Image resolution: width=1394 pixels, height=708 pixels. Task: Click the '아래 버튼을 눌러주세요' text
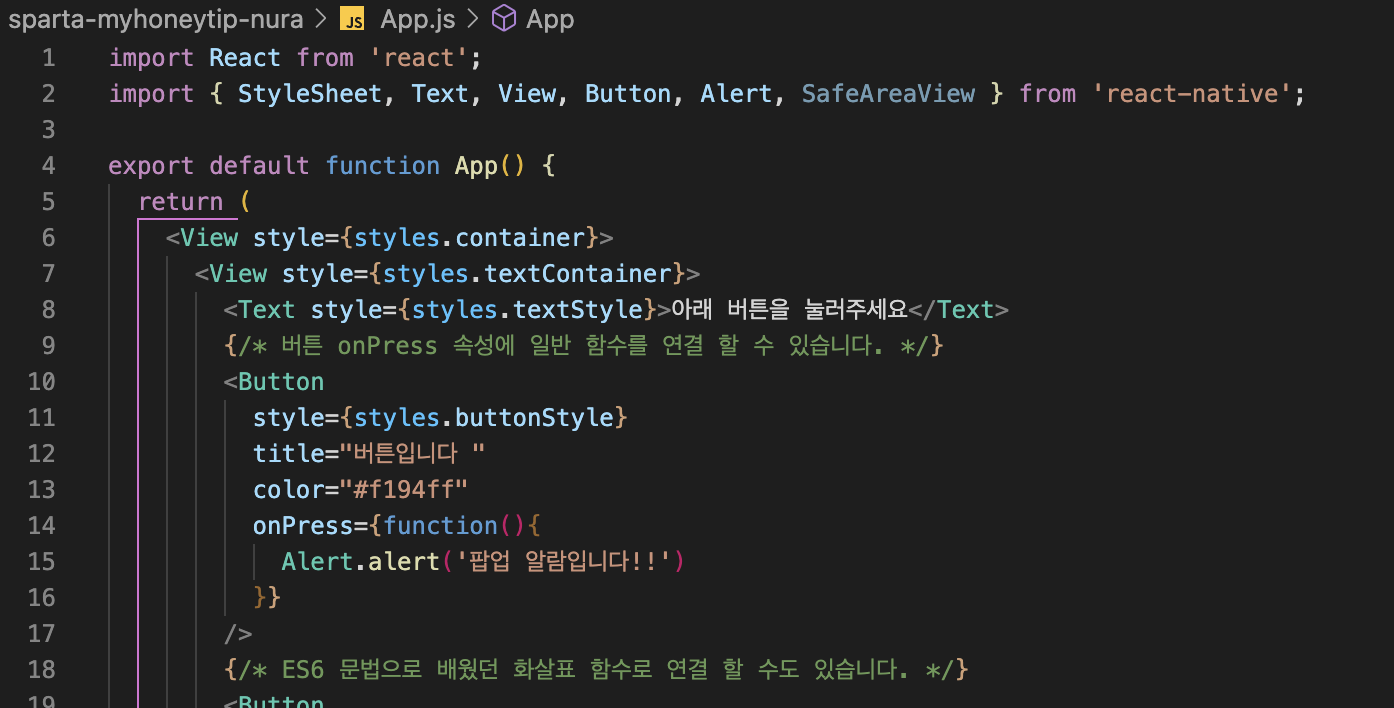(x=789, y=310)
